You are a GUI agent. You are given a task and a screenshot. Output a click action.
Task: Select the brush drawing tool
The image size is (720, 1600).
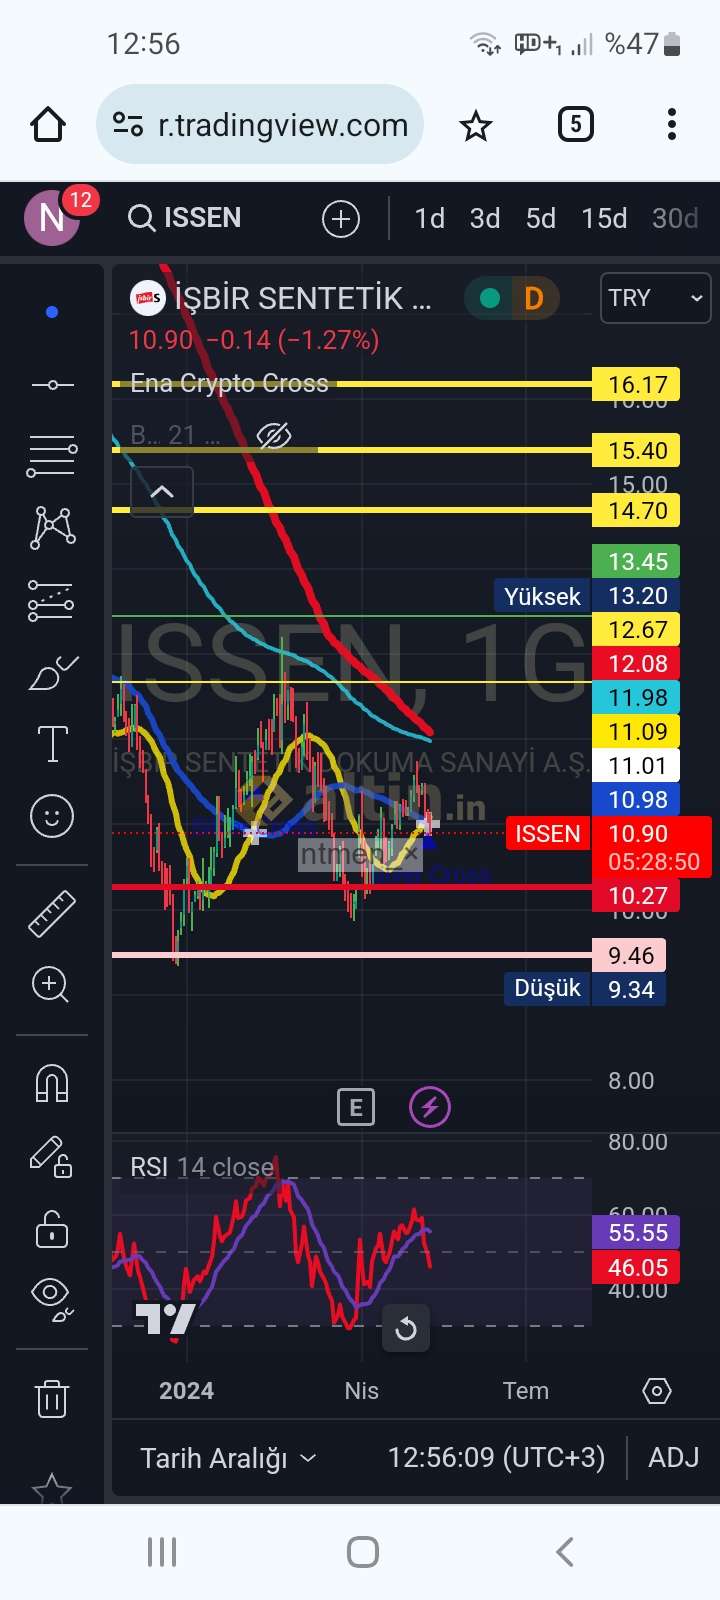click(x=54, y=673)
